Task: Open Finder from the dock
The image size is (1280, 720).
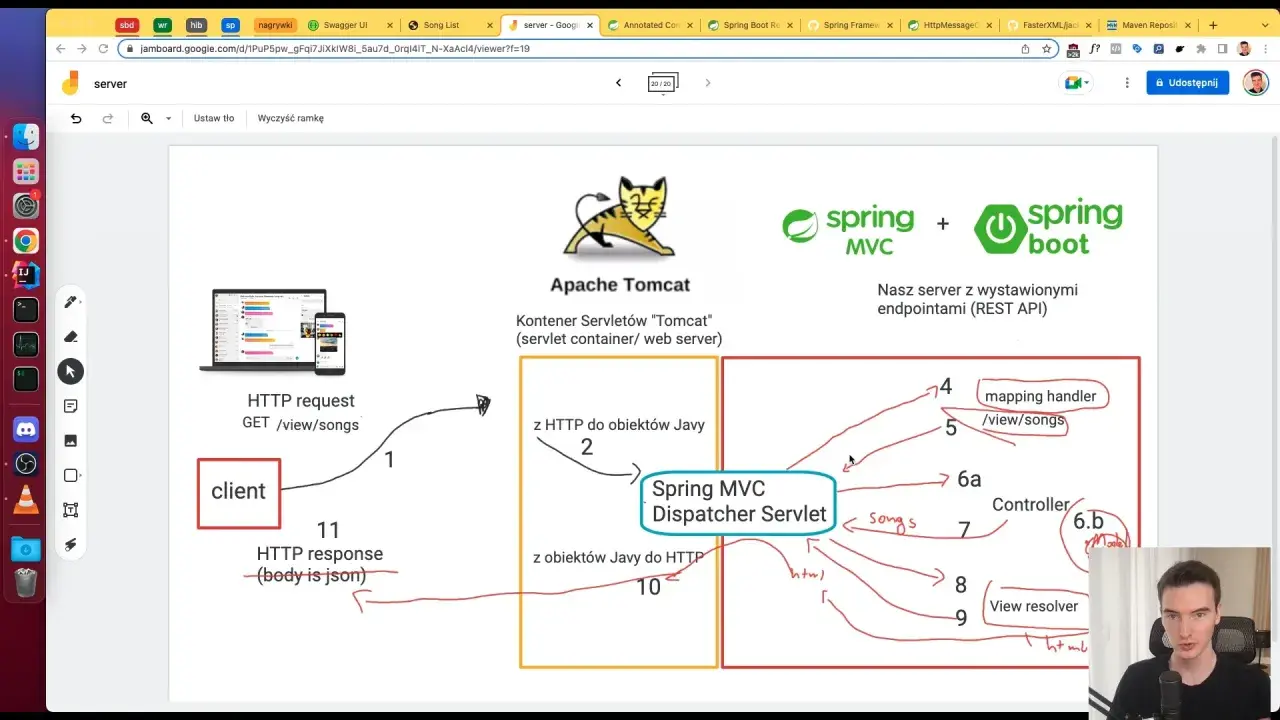Action: 26,136
